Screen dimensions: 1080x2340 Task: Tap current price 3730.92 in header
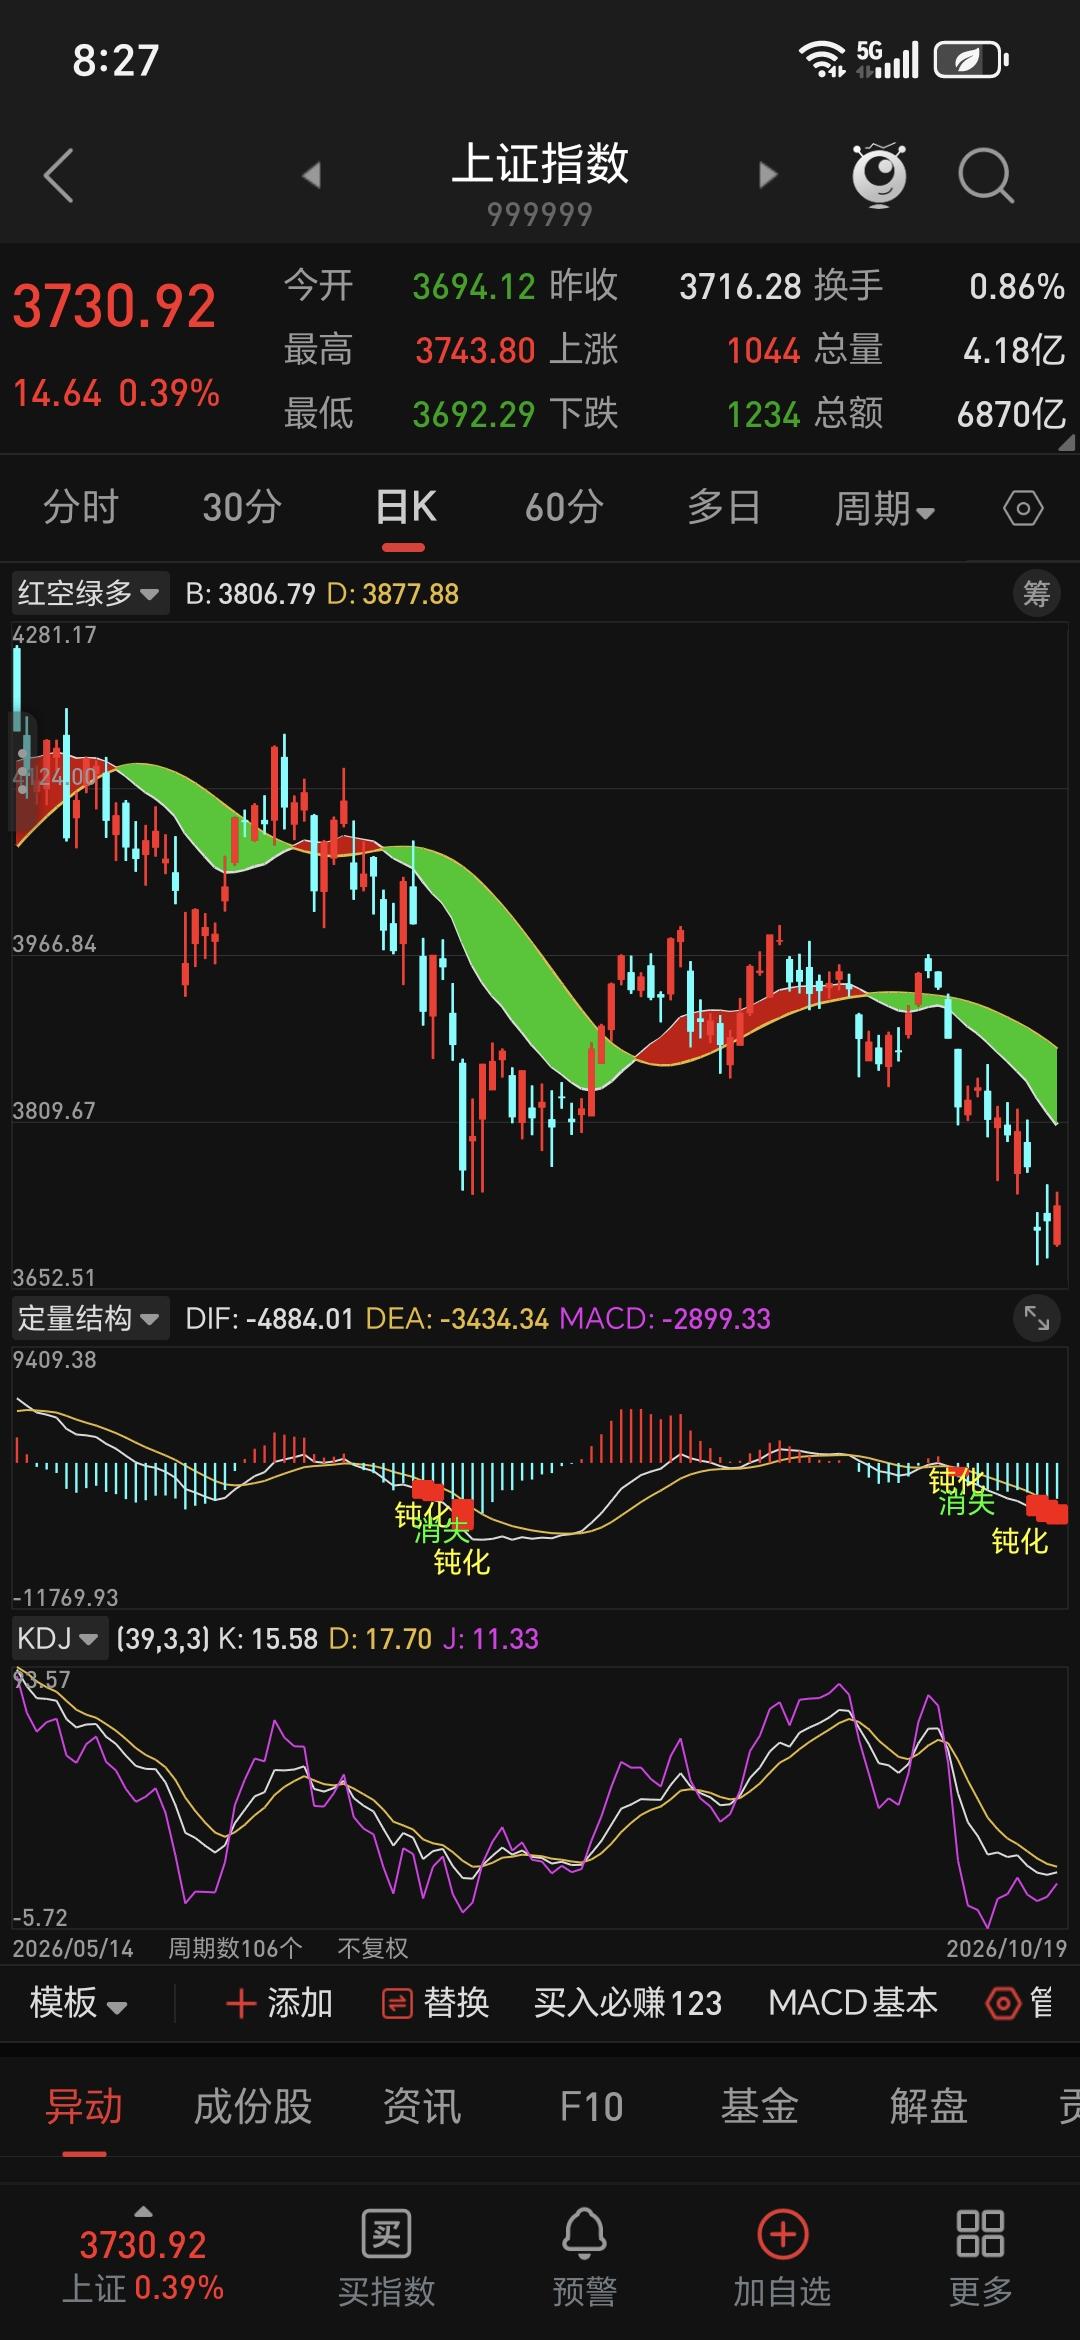click(x=114, y=306)
